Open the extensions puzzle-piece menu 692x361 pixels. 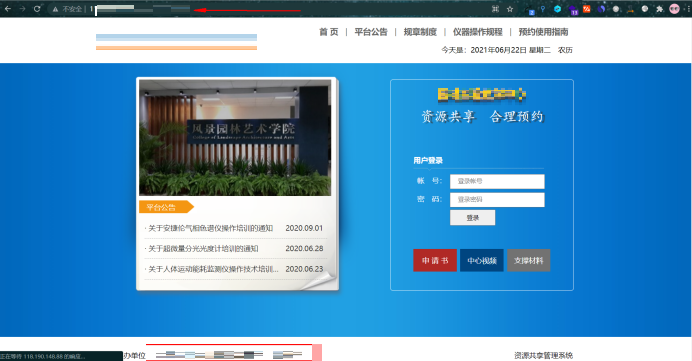[x=660, y=9]
